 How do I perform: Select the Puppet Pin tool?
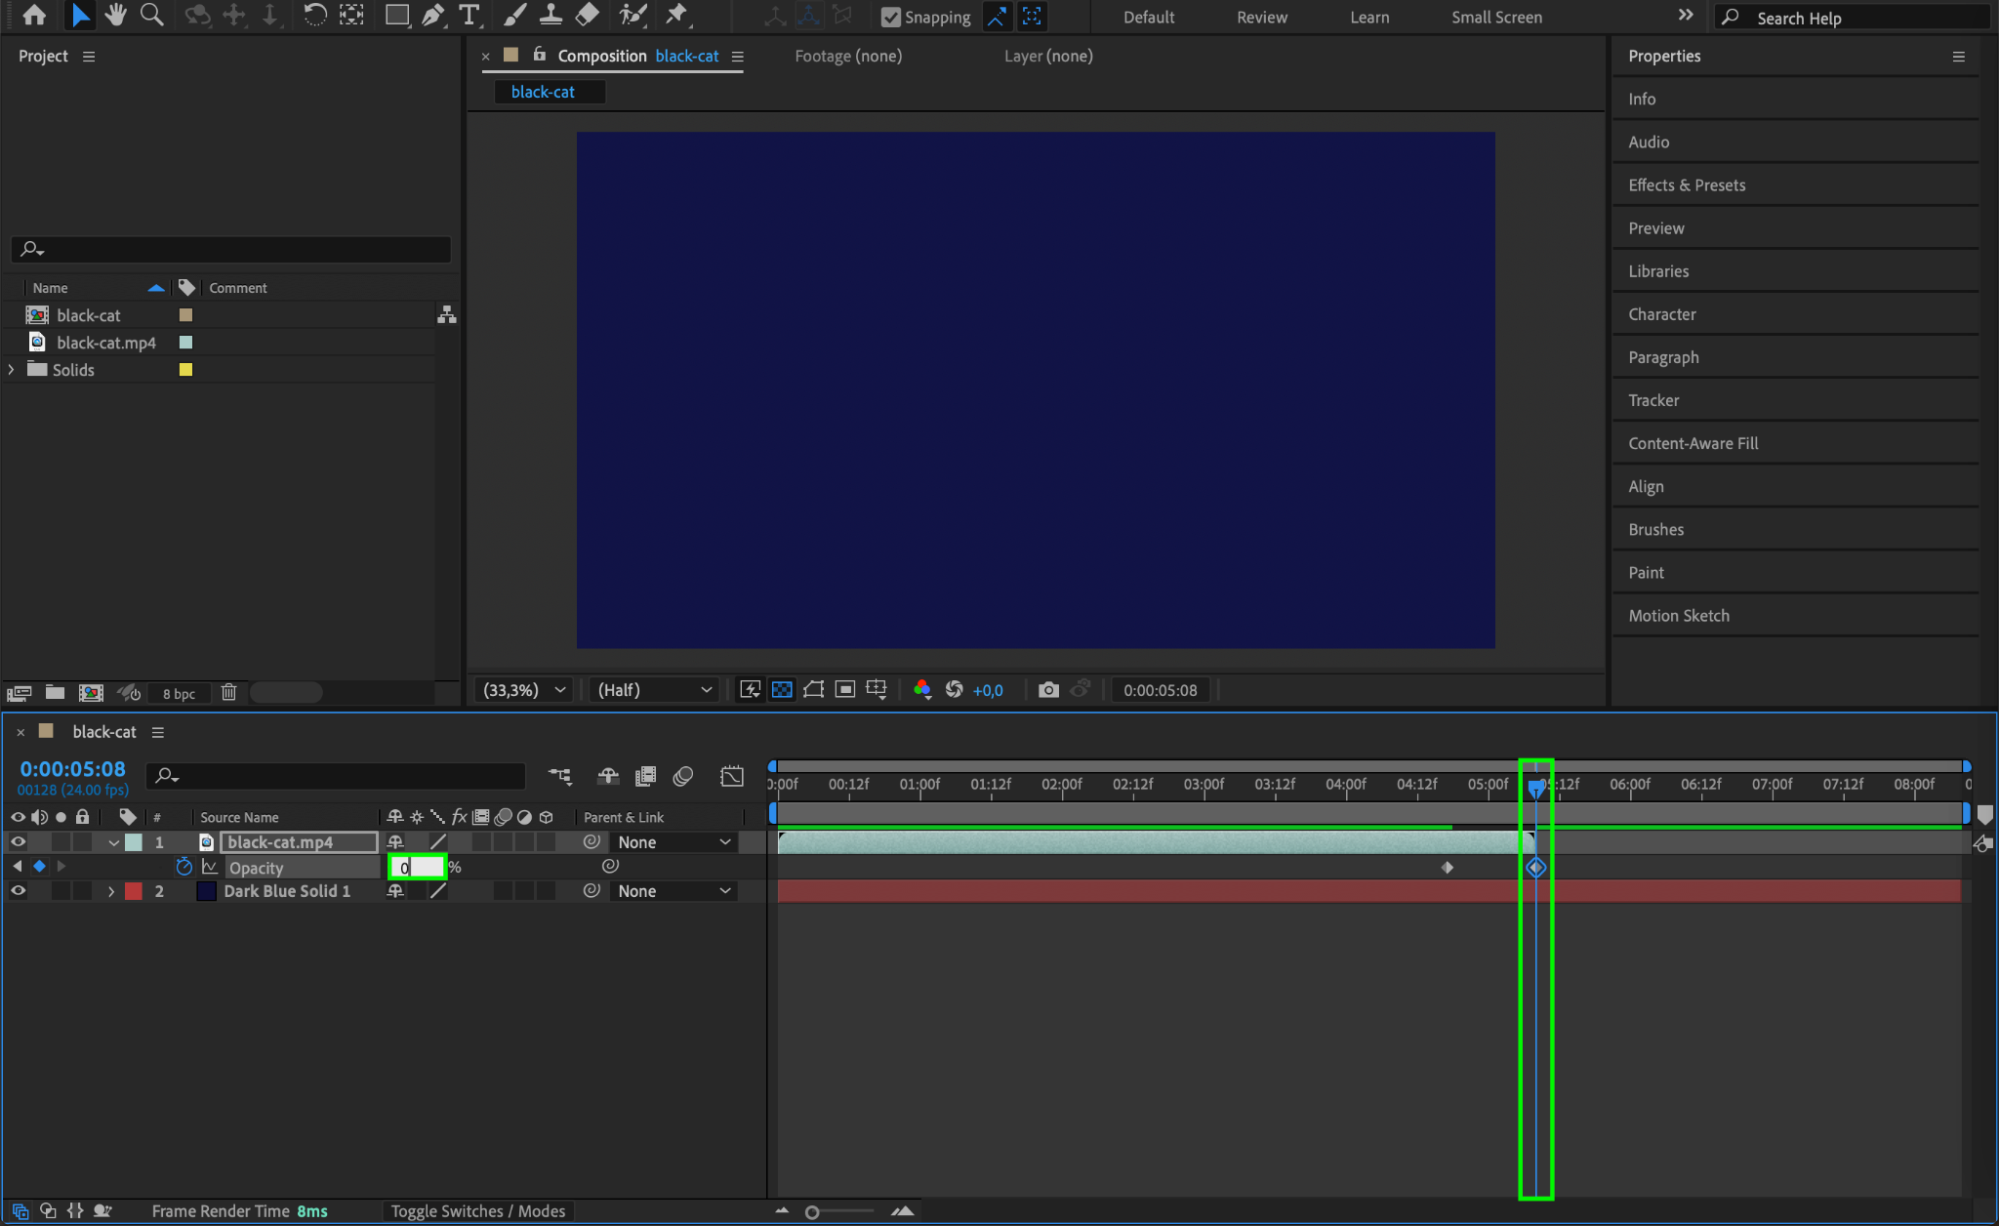coord(677,15)
